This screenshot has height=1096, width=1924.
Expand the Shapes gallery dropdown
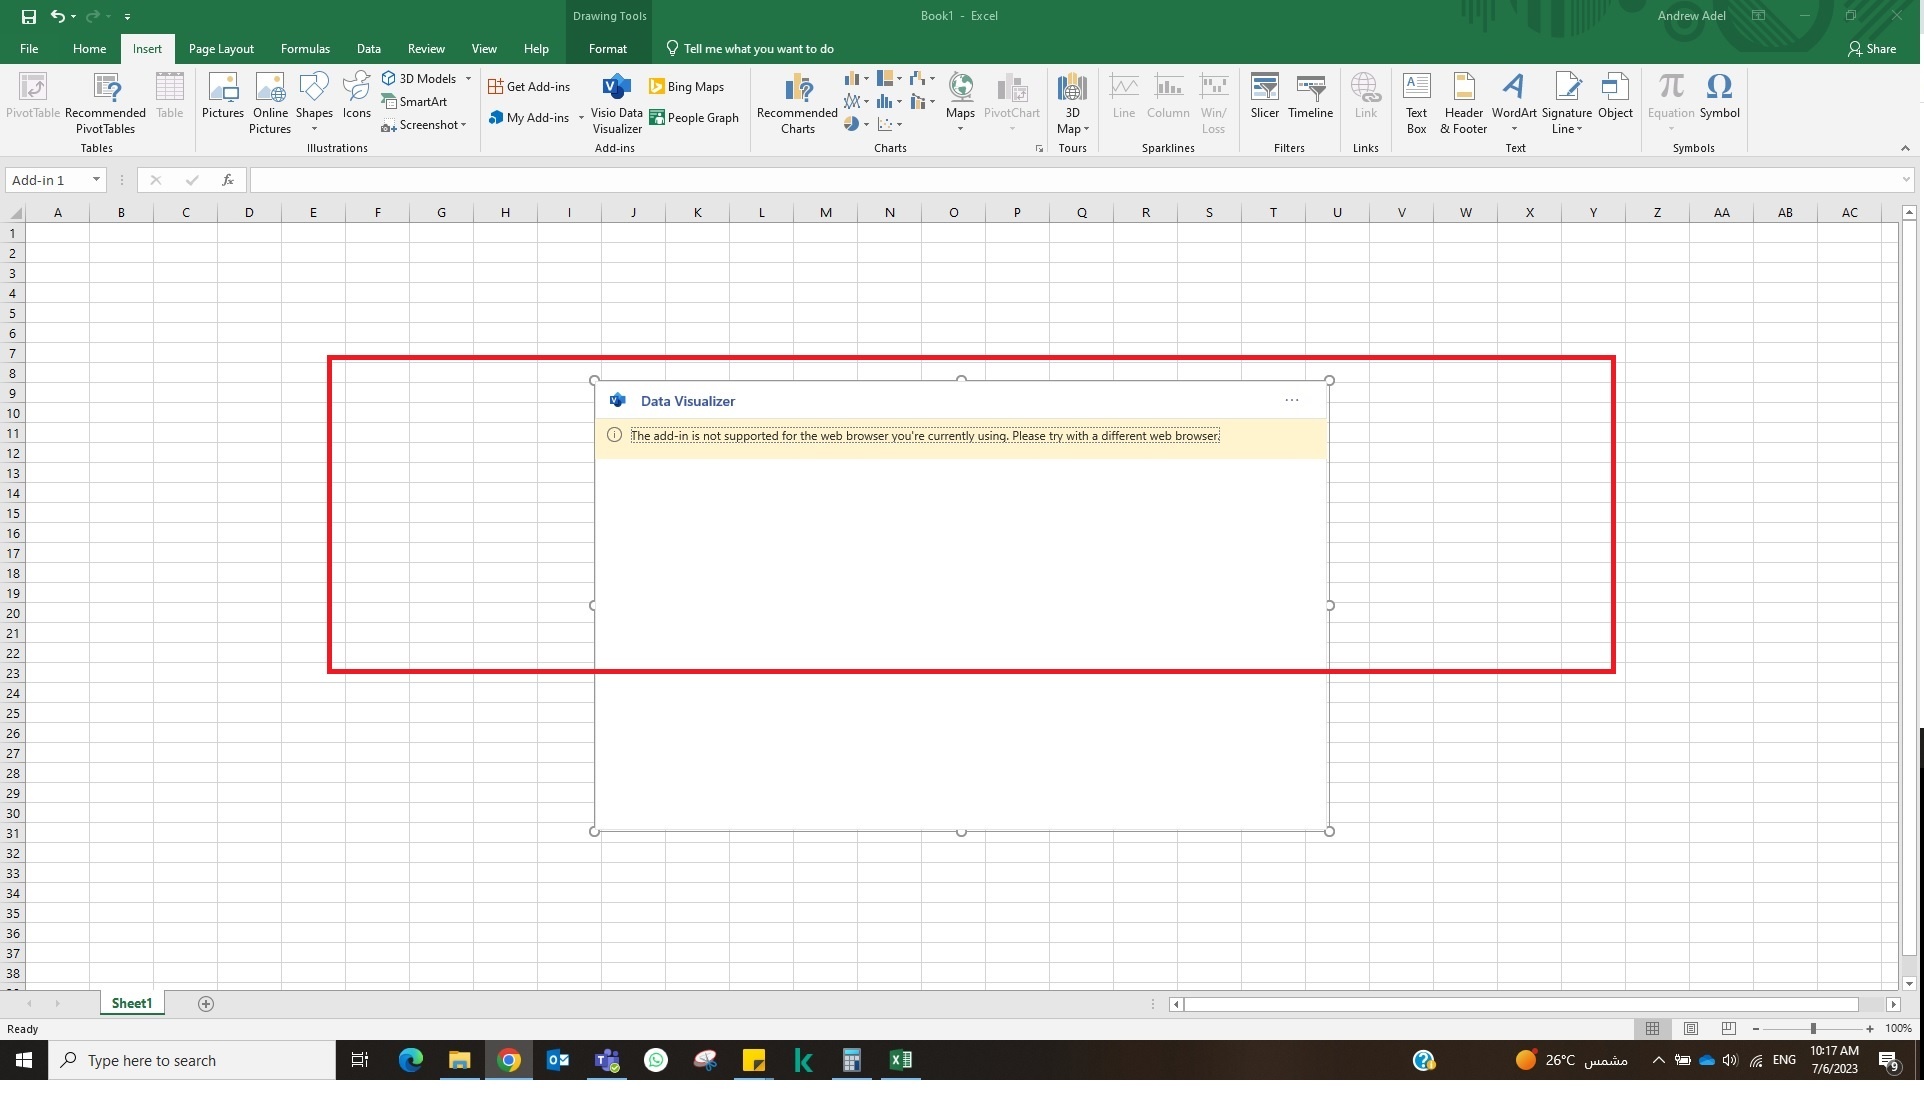tap(314, 129)
